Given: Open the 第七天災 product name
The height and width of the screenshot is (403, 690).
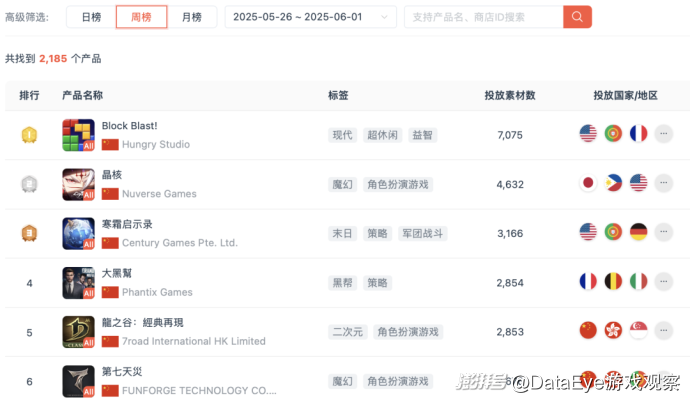Looking at the screenshot, I should 122,372.
